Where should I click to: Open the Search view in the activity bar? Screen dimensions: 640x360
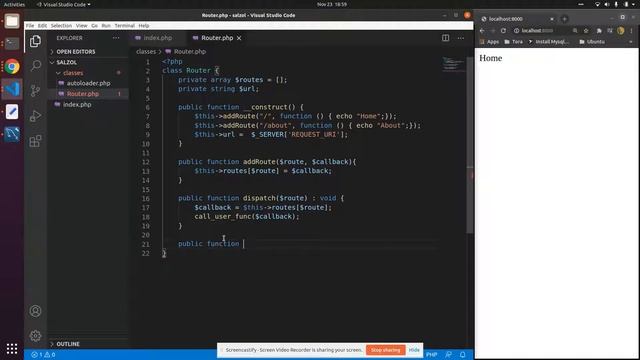tap(36, 65)
